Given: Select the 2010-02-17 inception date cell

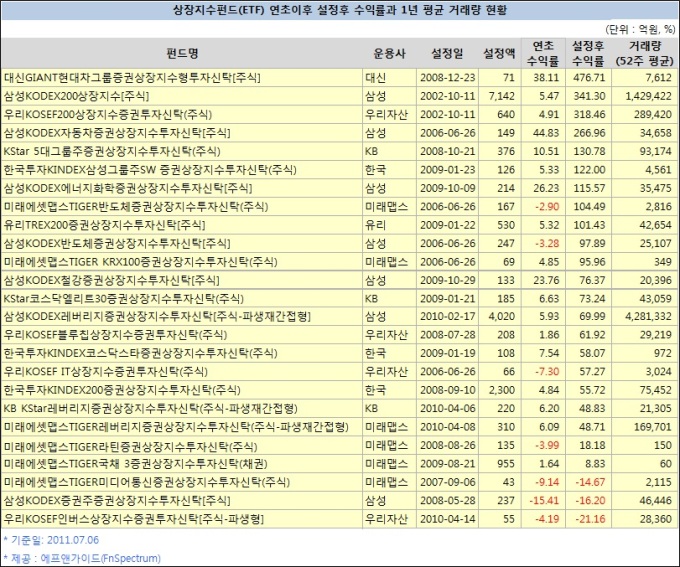Looking at the screenshot, I should 448,316.
